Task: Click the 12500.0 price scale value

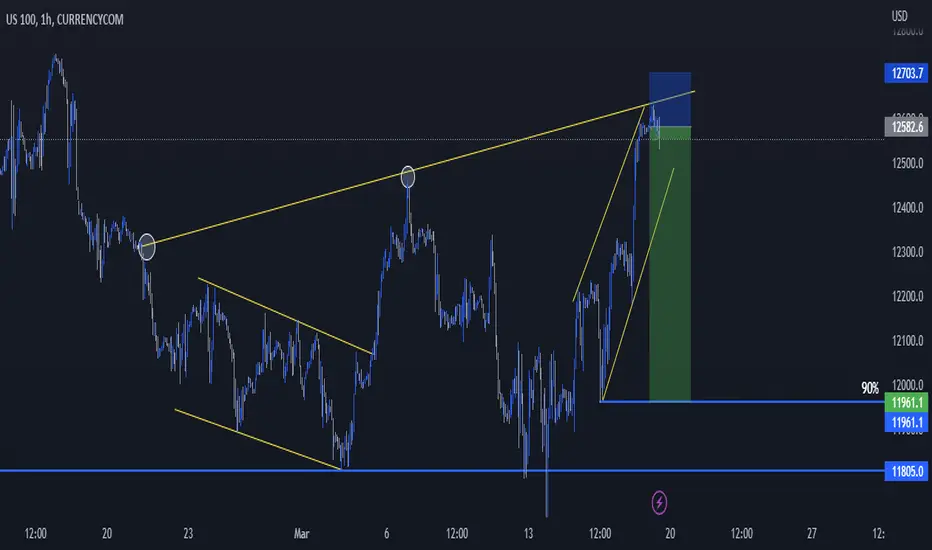Action: (x=907, y=164)
